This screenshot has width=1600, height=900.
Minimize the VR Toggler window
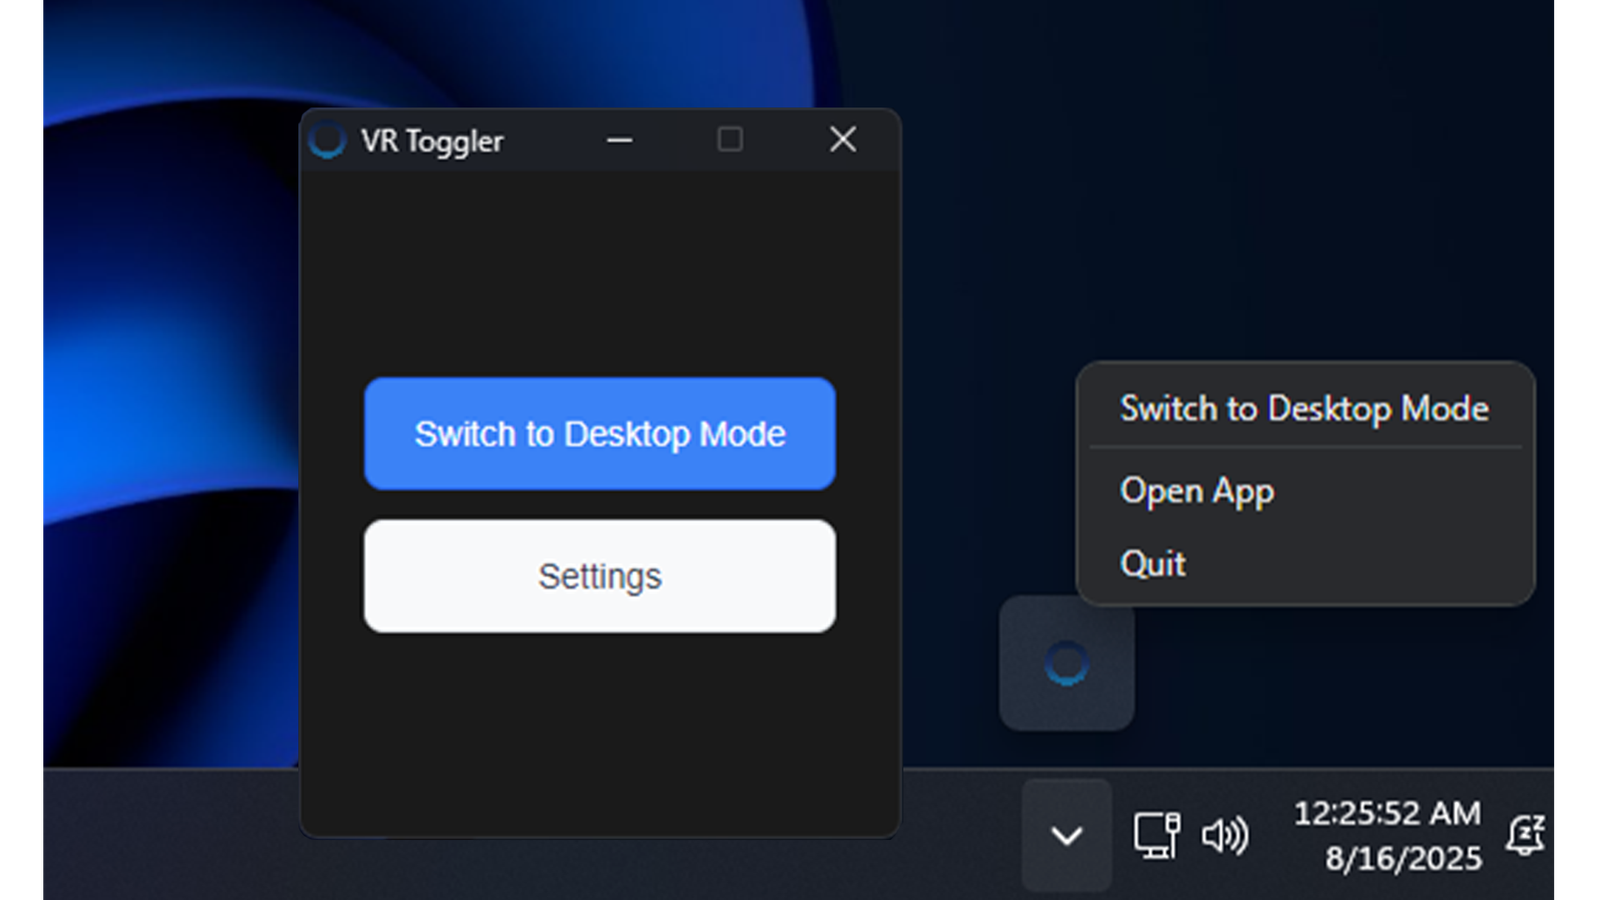coord(620,140)
